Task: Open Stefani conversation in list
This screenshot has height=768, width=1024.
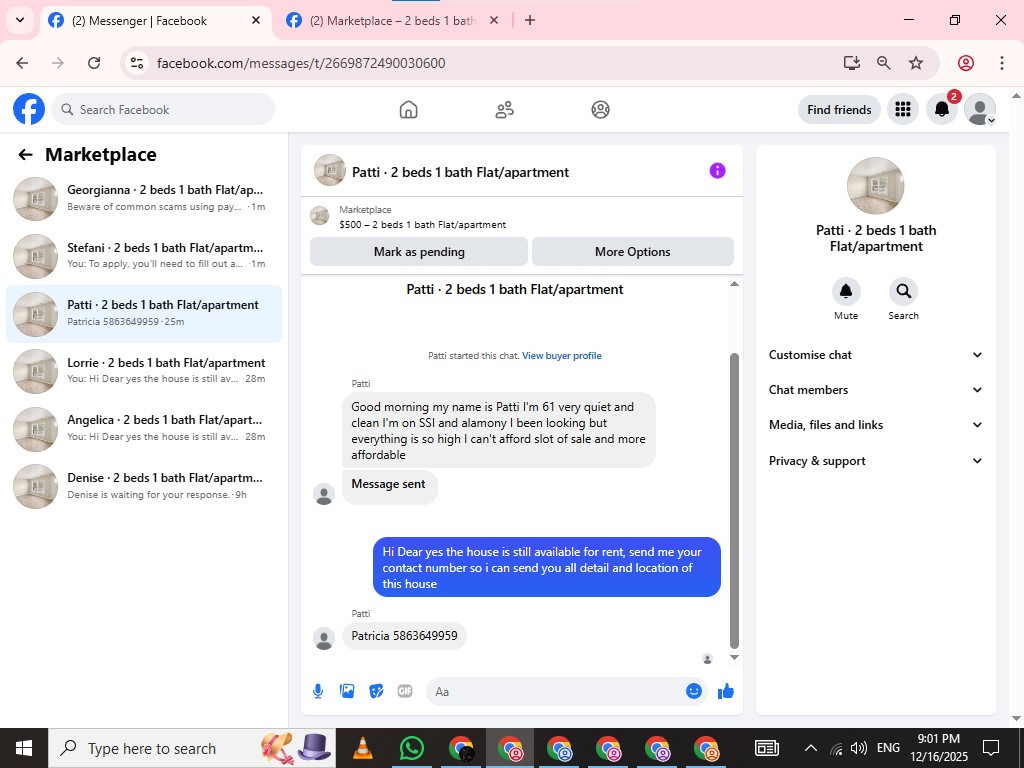Action: click(x=144, y=256)
